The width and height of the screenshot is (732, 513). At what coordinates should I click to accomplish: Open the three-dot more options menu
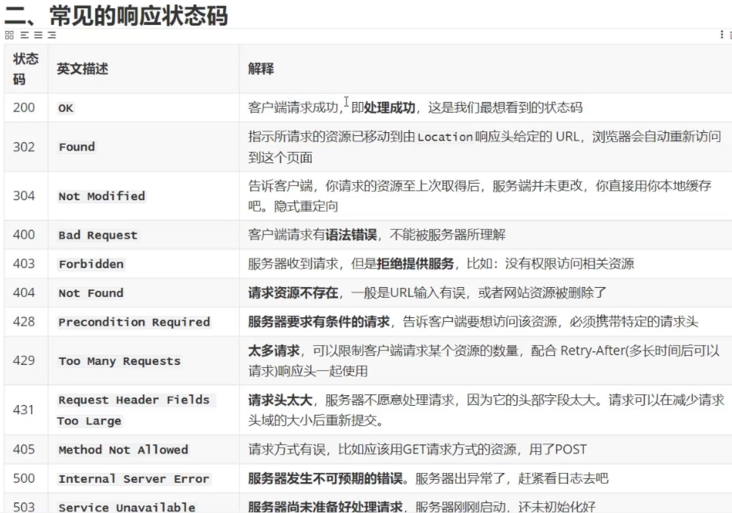(722, 35)
